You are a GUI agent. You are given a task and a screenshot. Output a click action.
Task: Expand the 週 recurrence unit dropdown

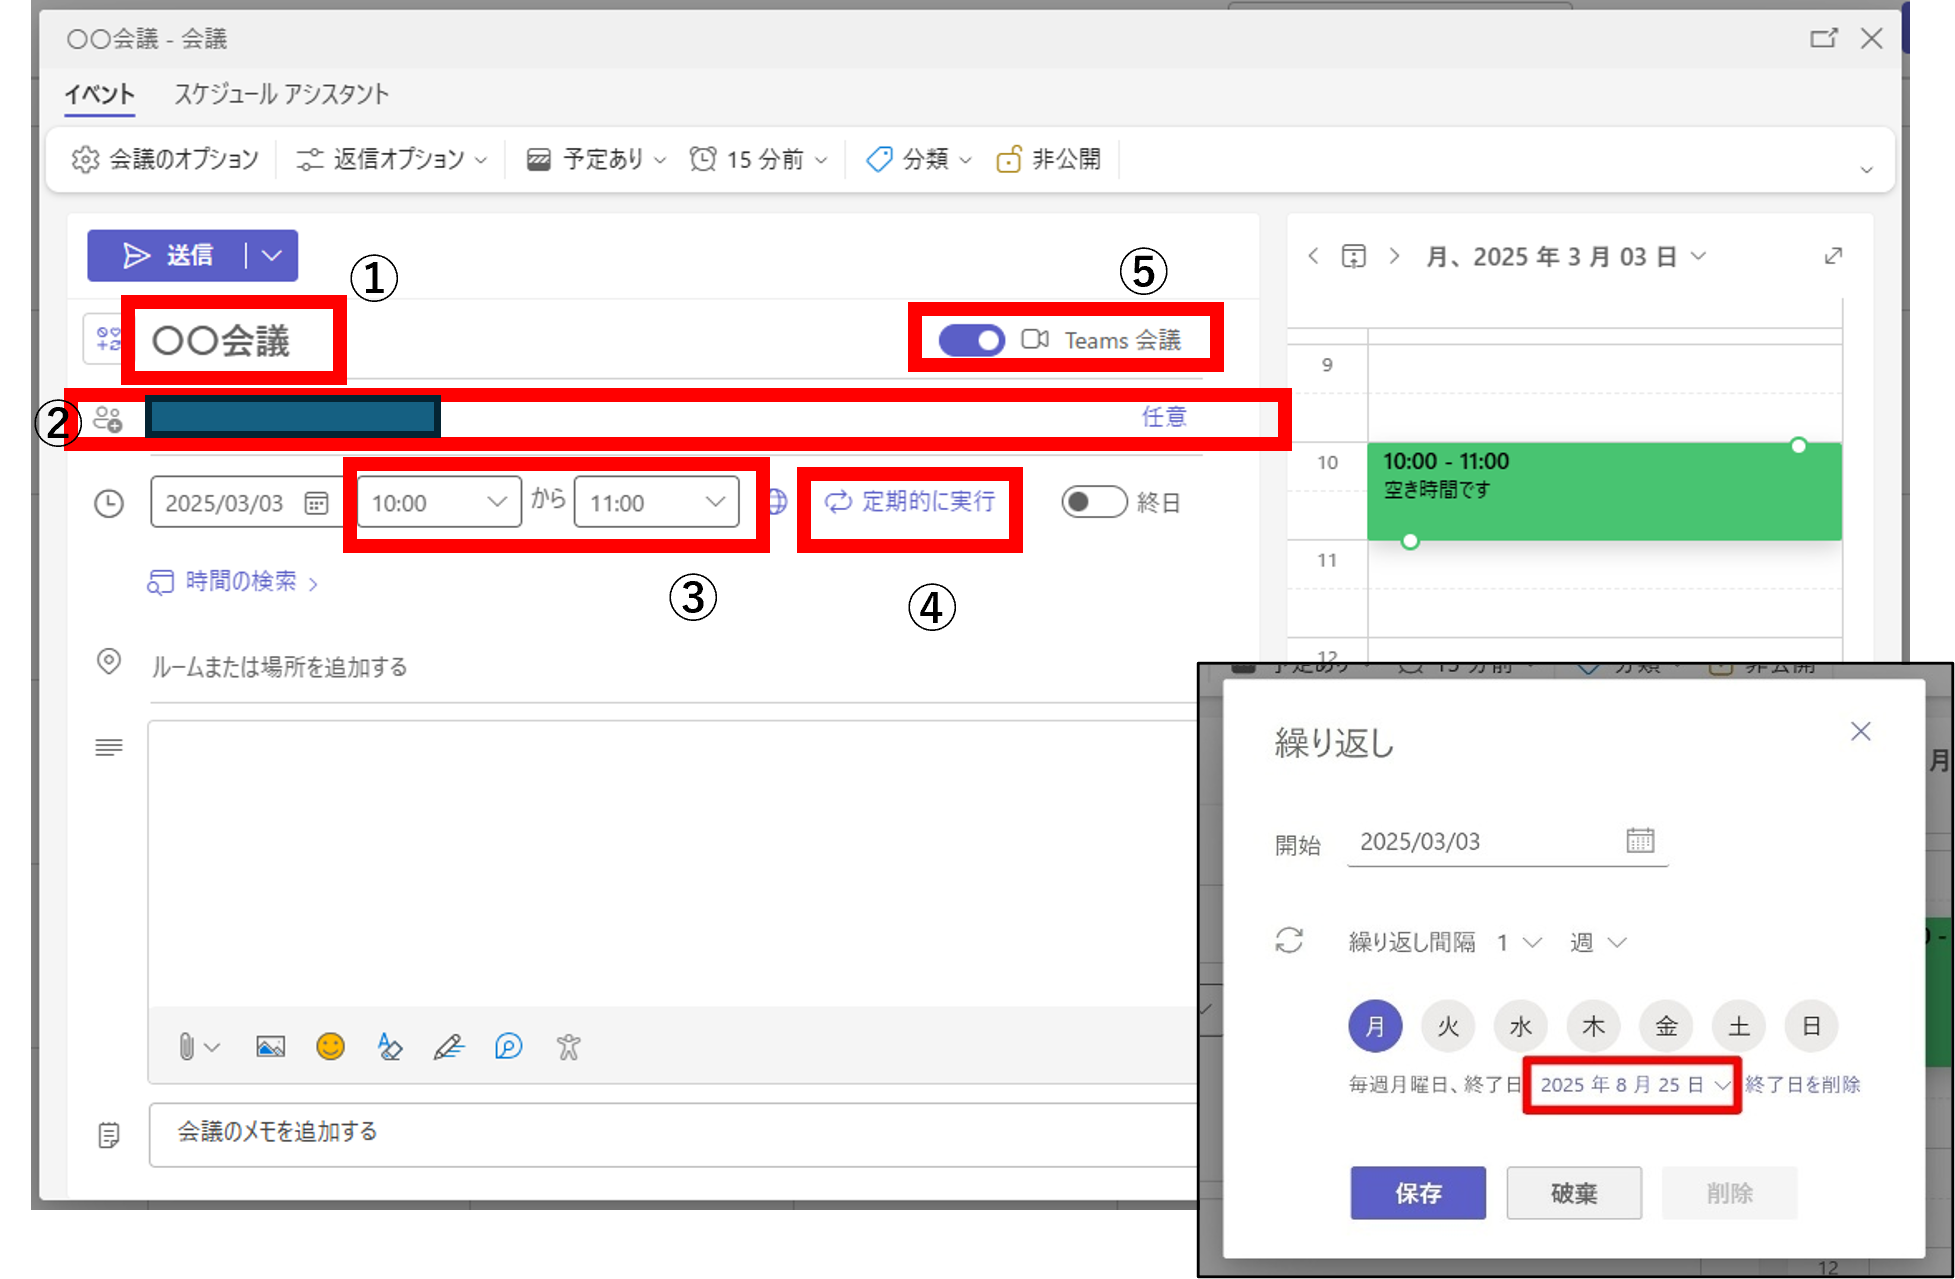pos(1598,943)
